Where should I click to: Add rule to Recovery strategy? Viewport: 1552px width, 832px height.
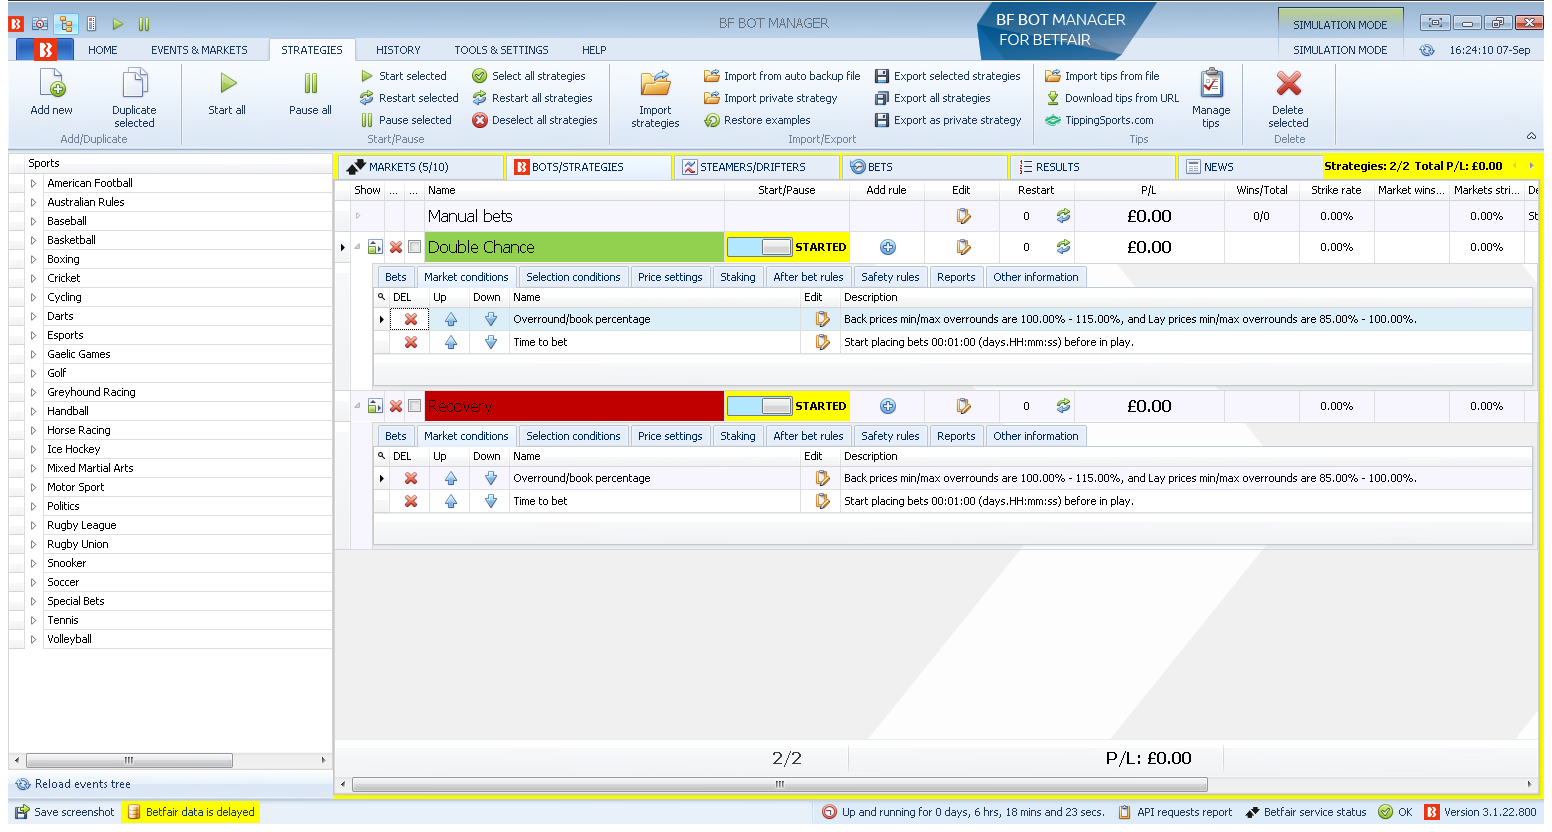887,406
